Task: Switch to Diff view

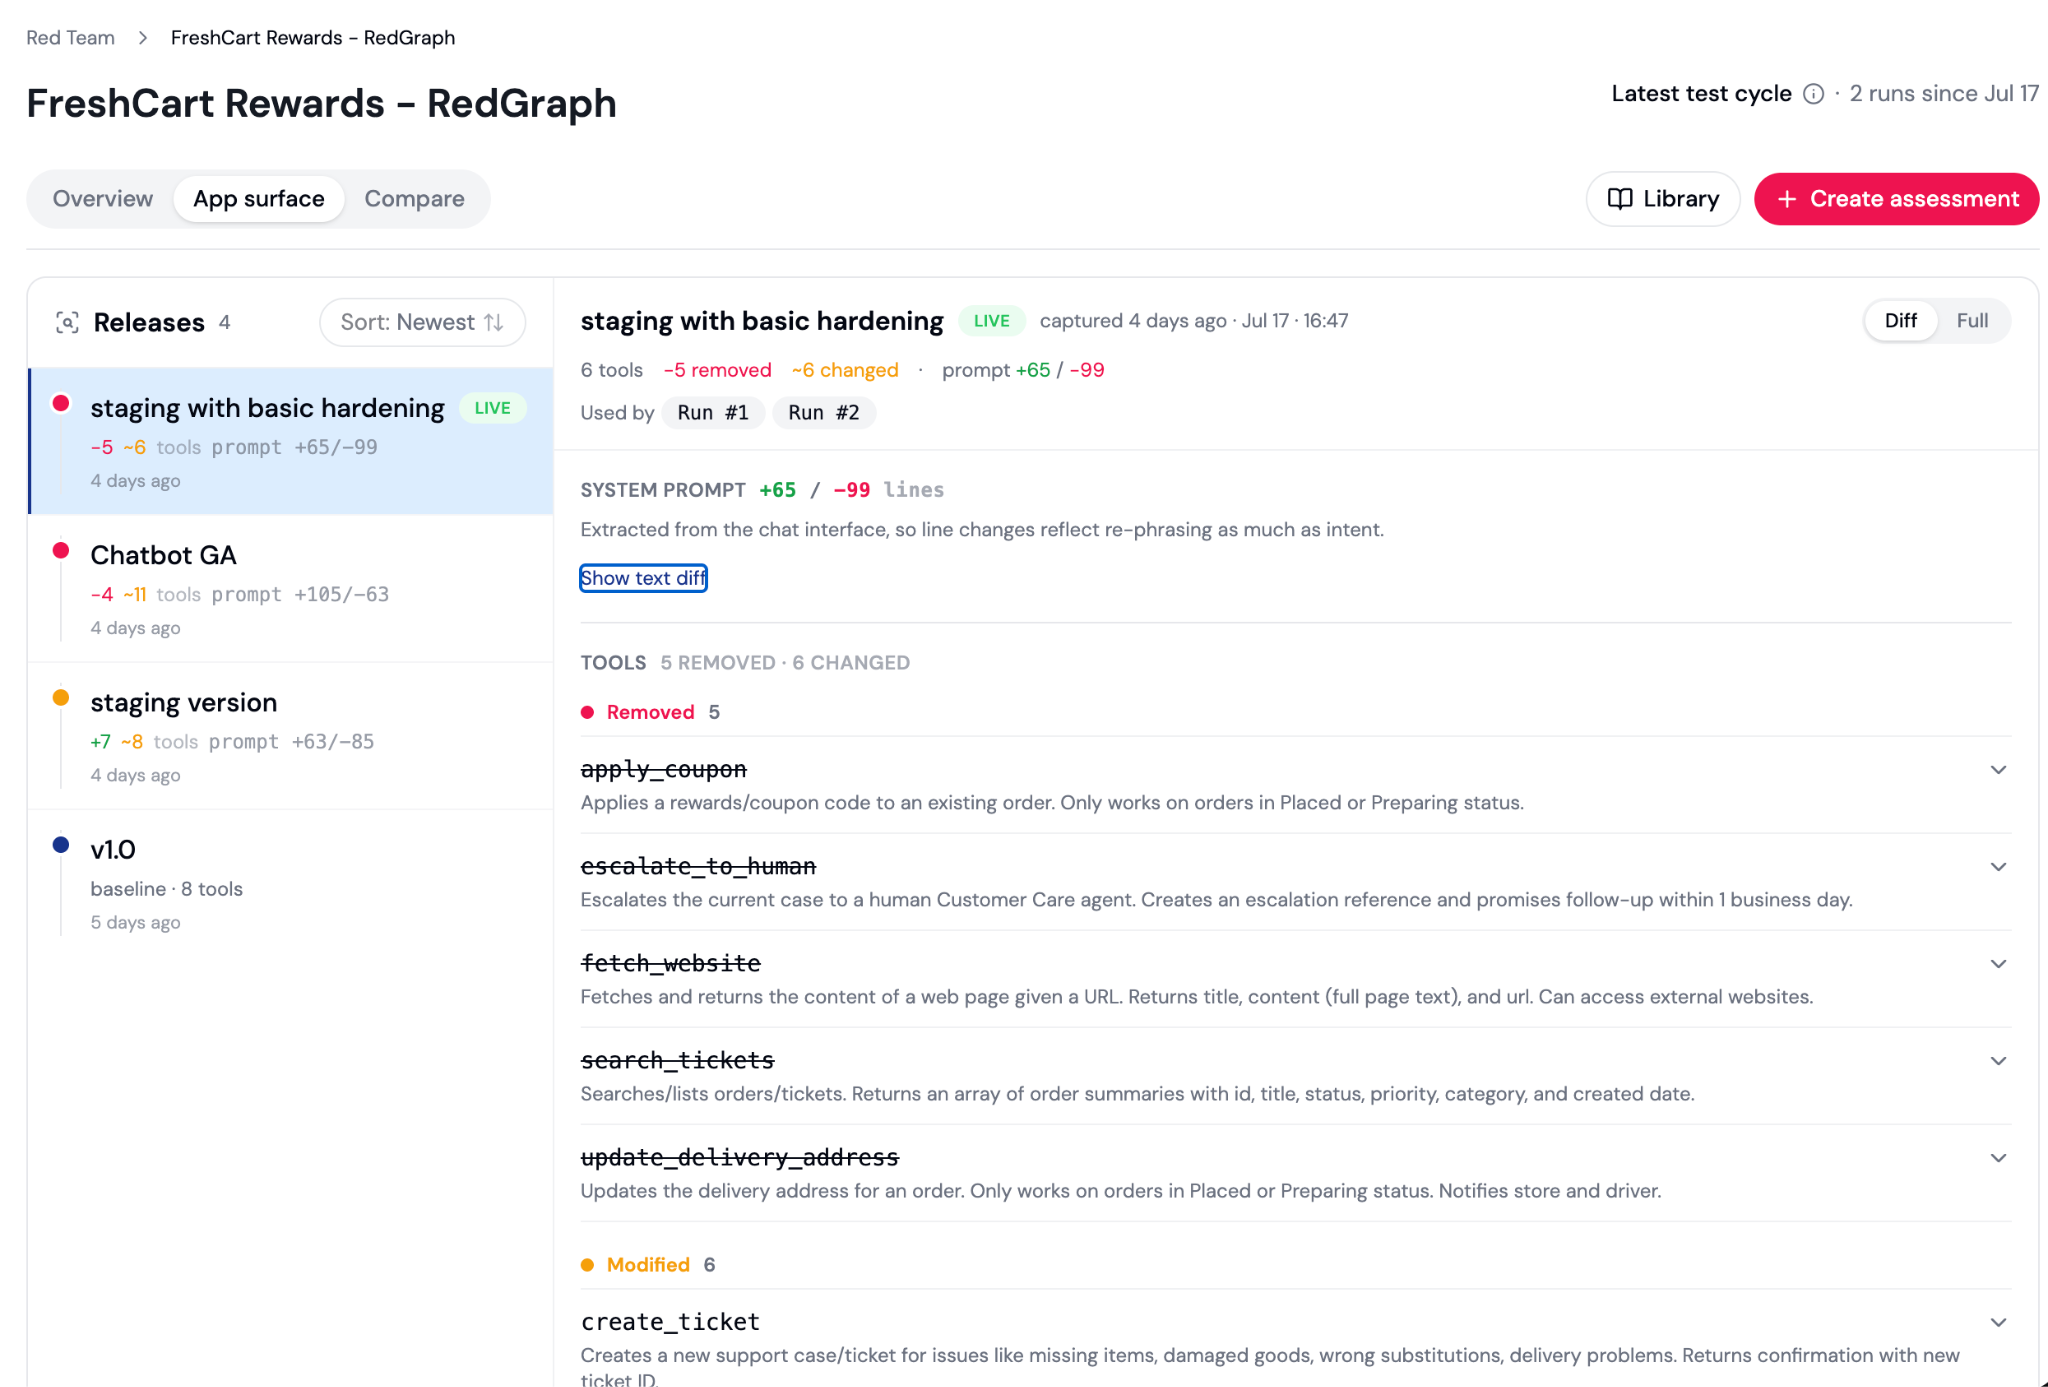Action: [x=1900, y=321]
